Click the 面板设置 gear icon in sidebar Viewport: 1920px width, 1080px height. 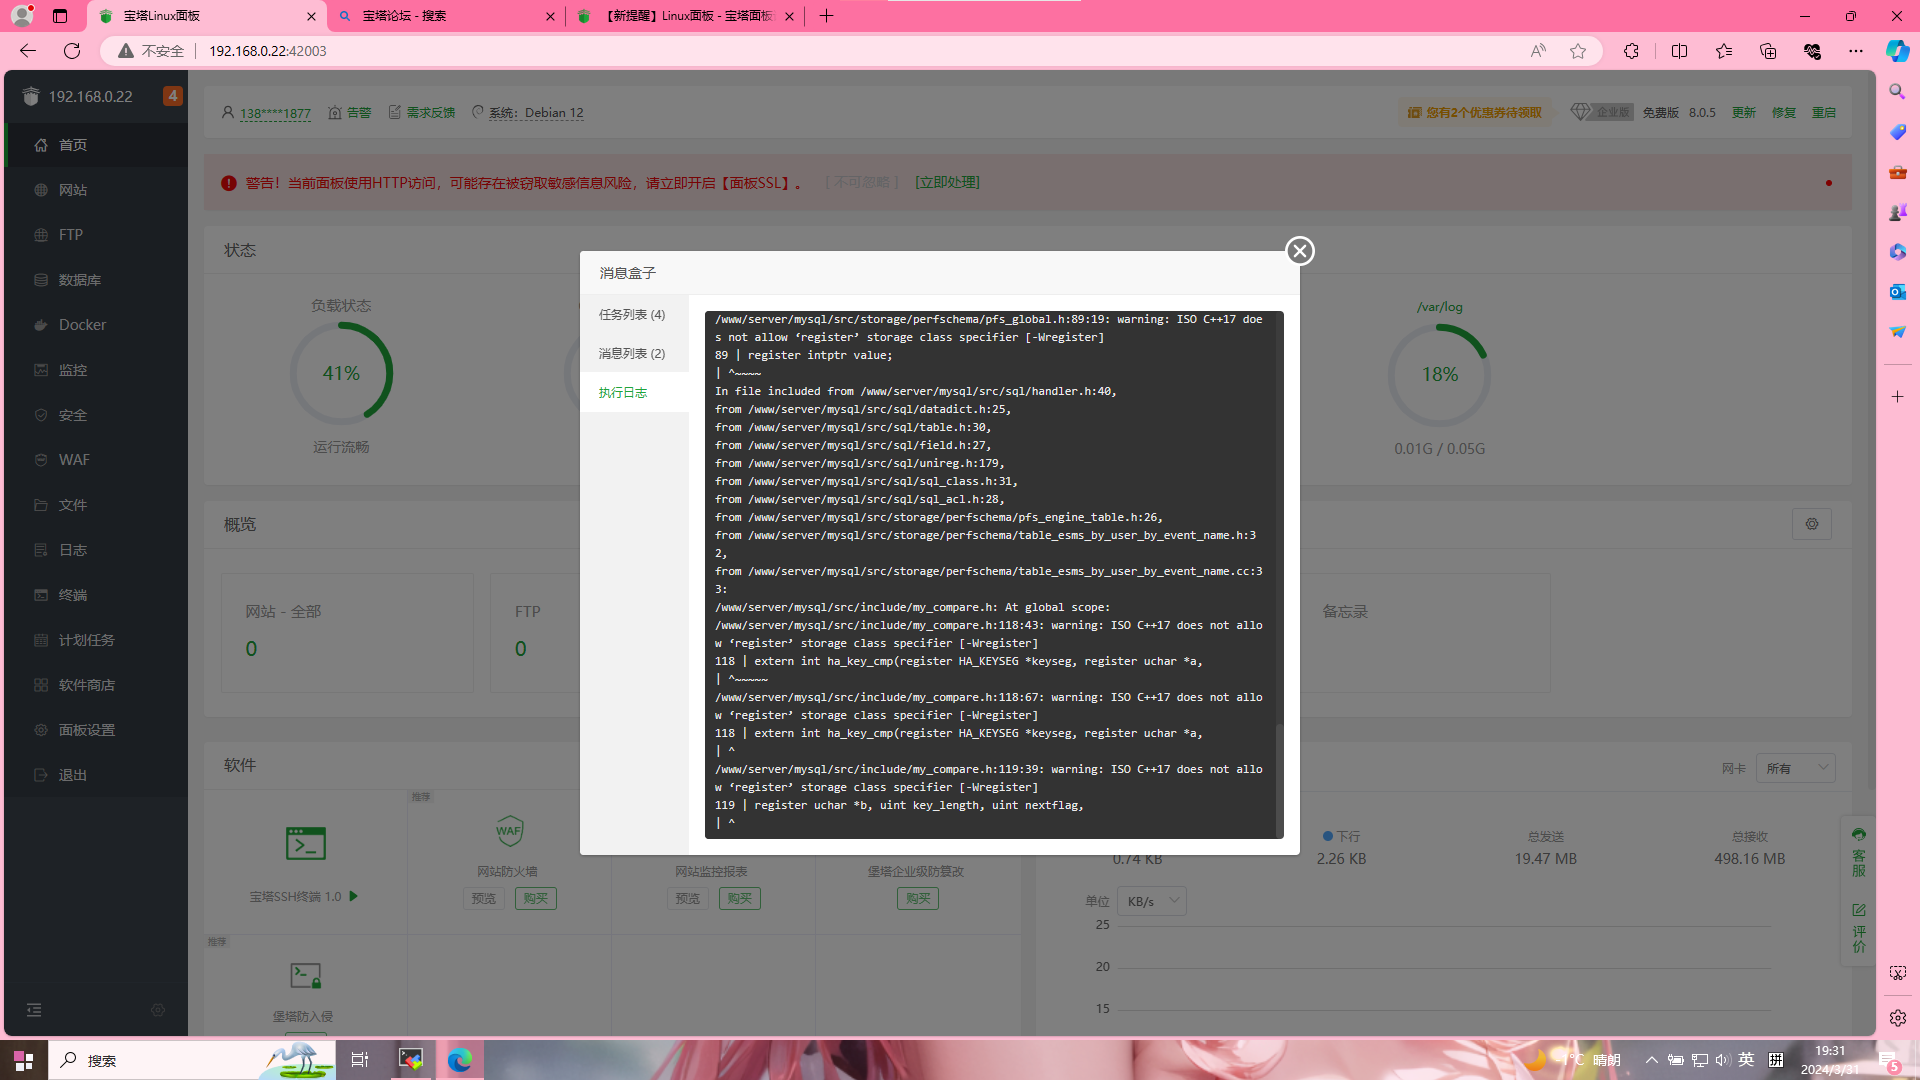coord(41,730)
